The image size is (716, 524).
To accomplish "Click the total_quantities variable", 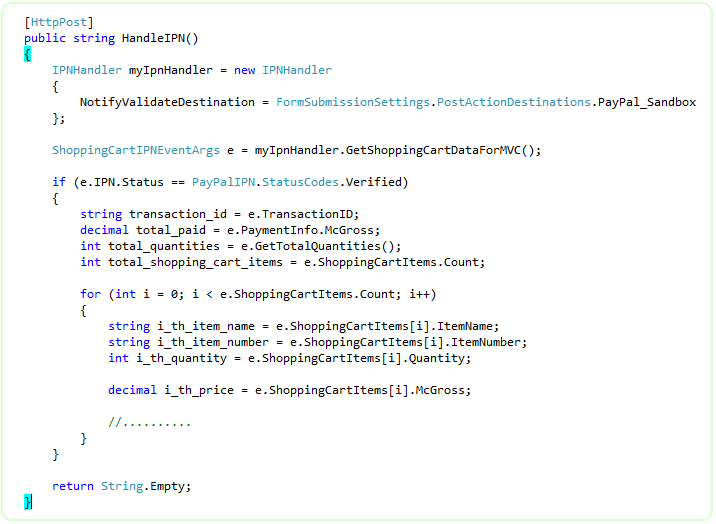I will [x=163, y=246].
